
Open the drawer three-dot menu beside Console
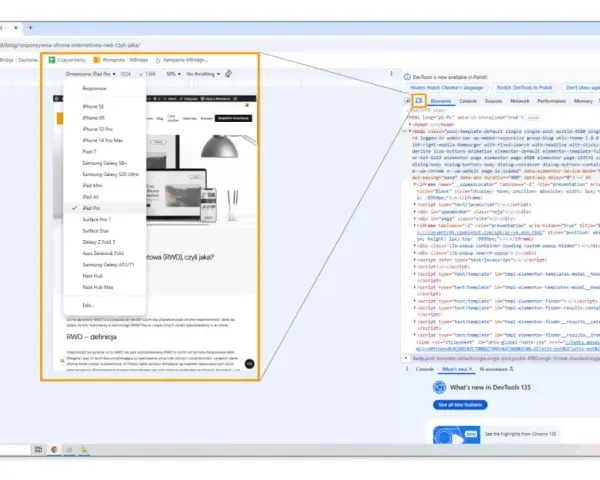click(407, 369)
